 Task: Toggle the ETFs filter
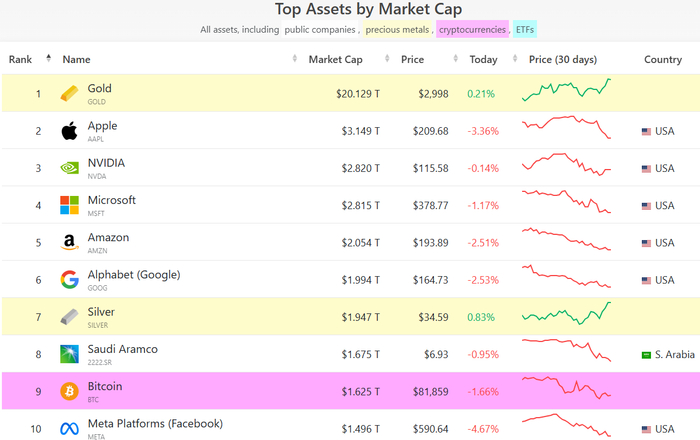tap(525, 30)
